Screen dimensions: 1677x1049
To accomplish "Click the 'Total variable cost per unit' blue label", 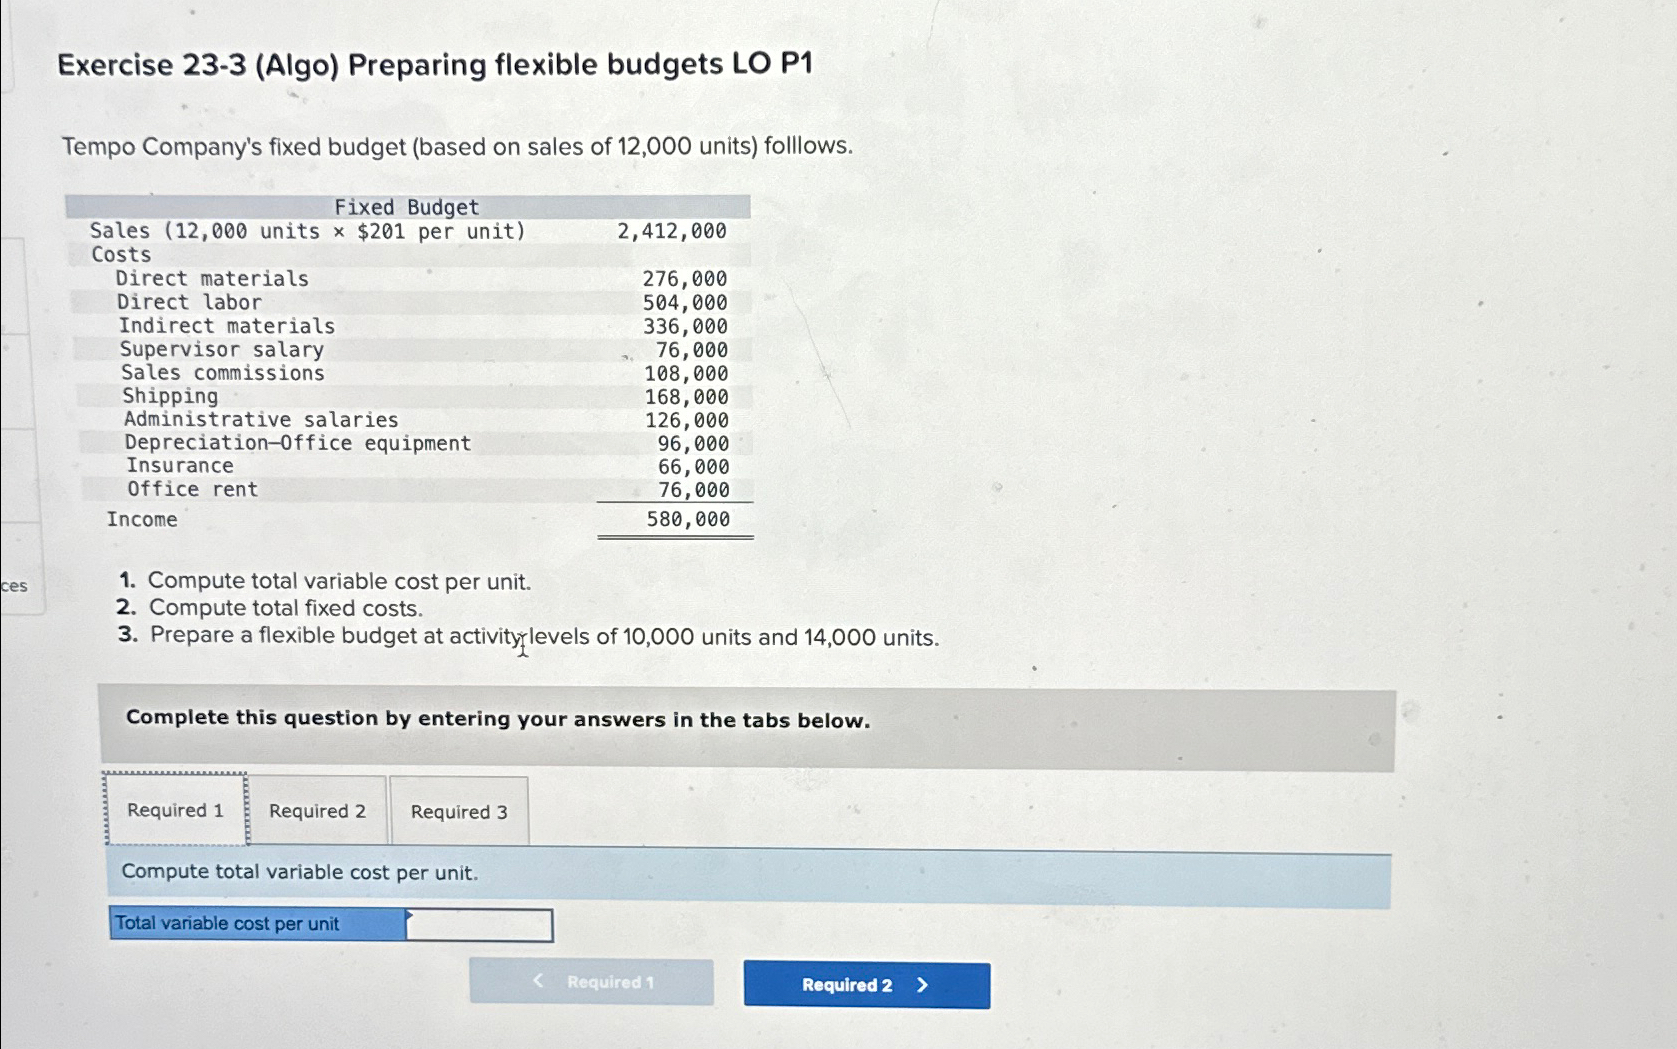I will (258, 924).
